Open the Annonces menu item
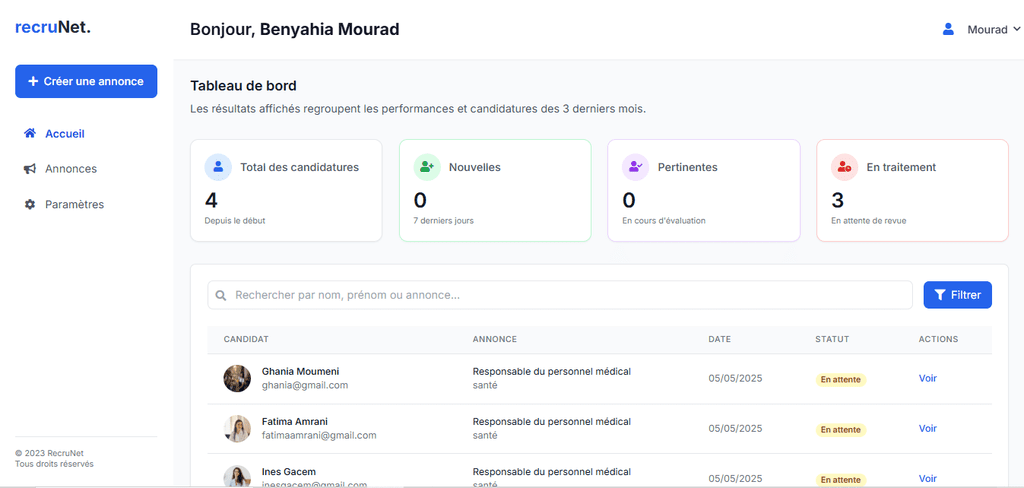 point(71,169)
